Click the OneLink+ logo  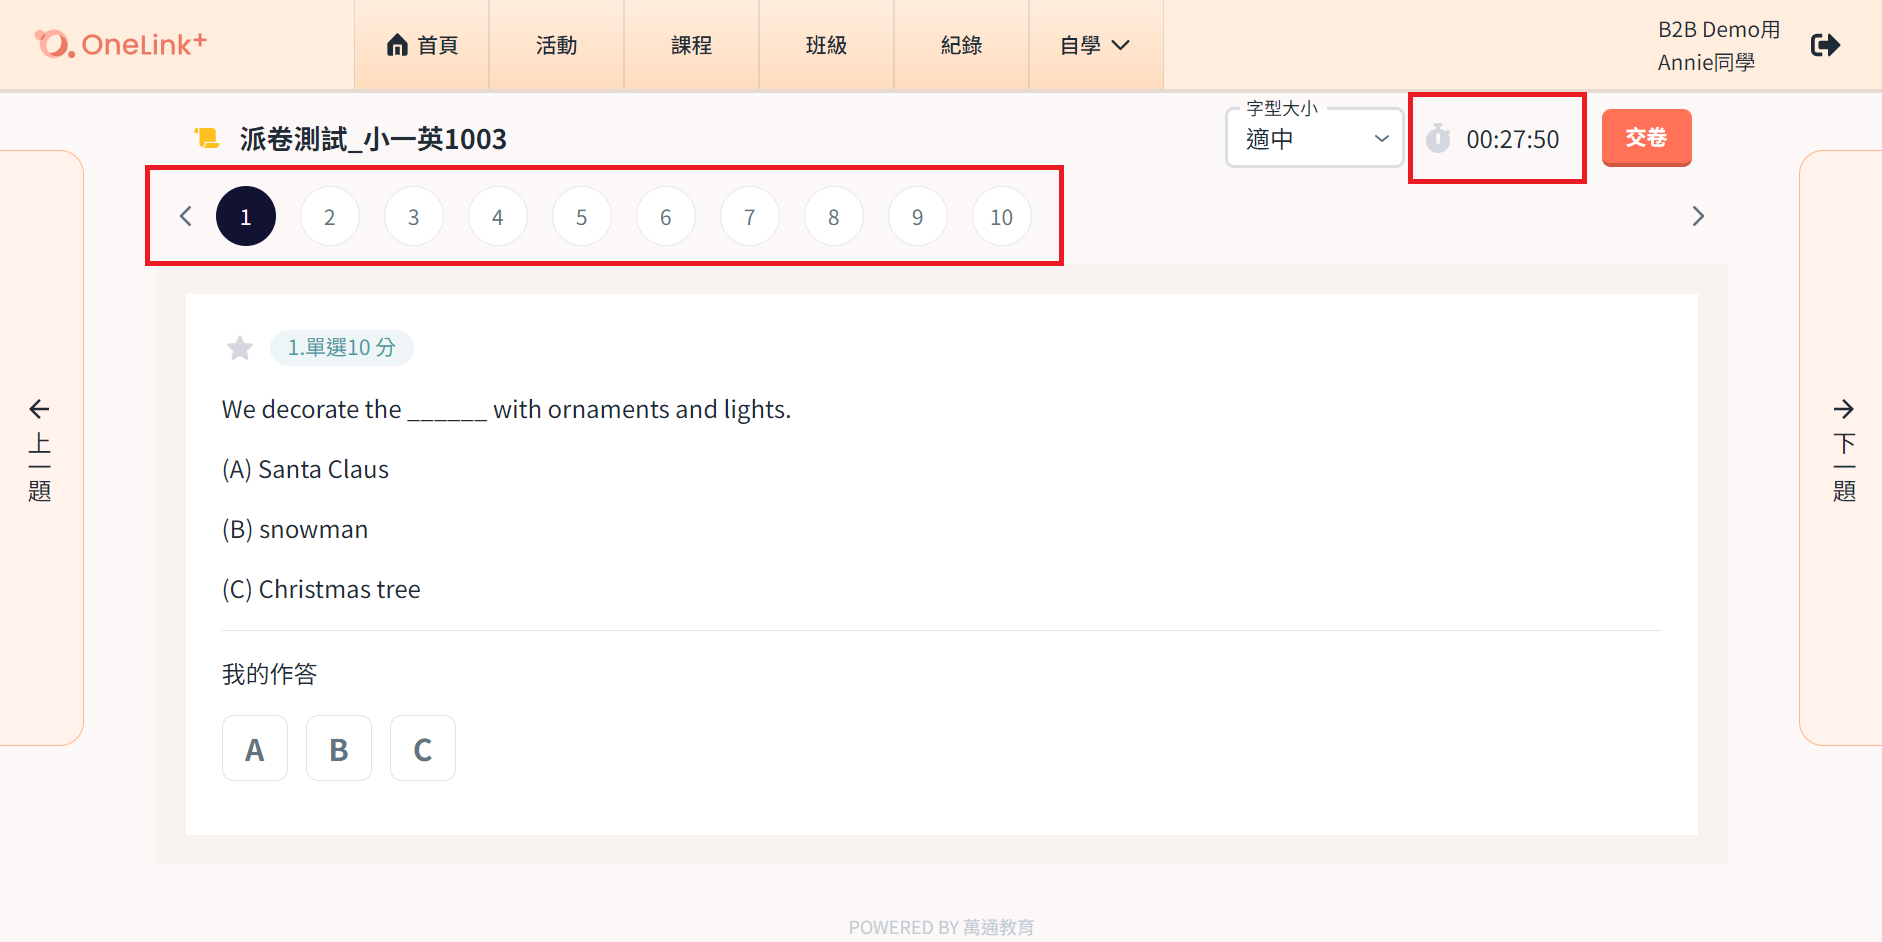[121, 44]
